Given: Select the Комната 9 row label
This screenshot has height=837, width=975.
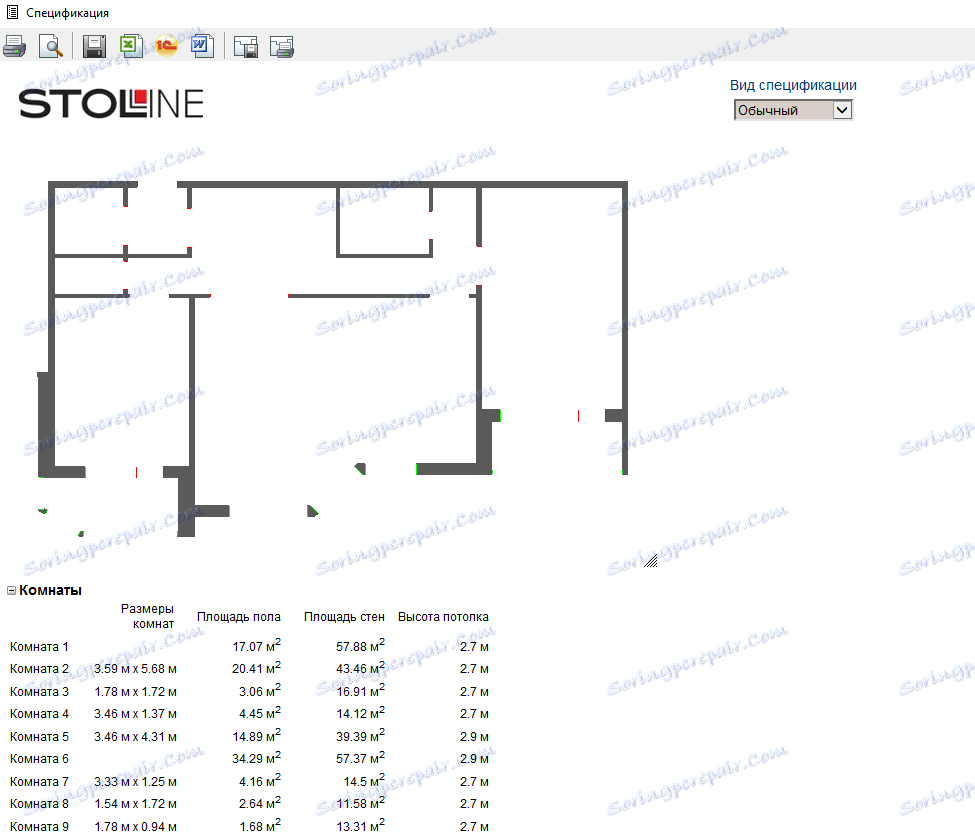Looking at the screenshot, I should pyautogui.click(x=39, y=826).
